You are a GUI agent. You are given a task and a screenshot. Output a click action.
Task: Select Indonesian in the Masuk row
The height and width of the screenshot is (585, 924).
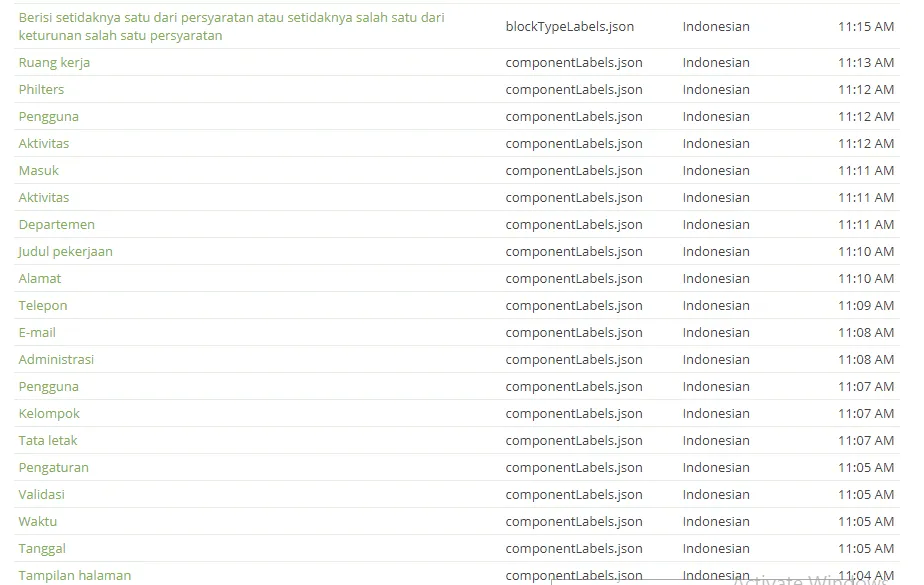(x=716, y=171)
